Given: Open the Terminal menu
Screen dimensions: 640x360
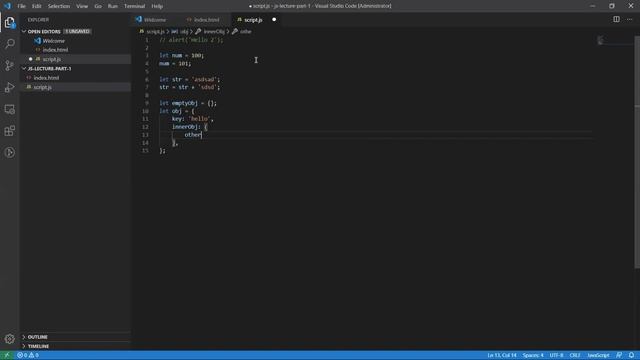Looking at the screenshot, I should pyautogui.click(x=134, y=6).
